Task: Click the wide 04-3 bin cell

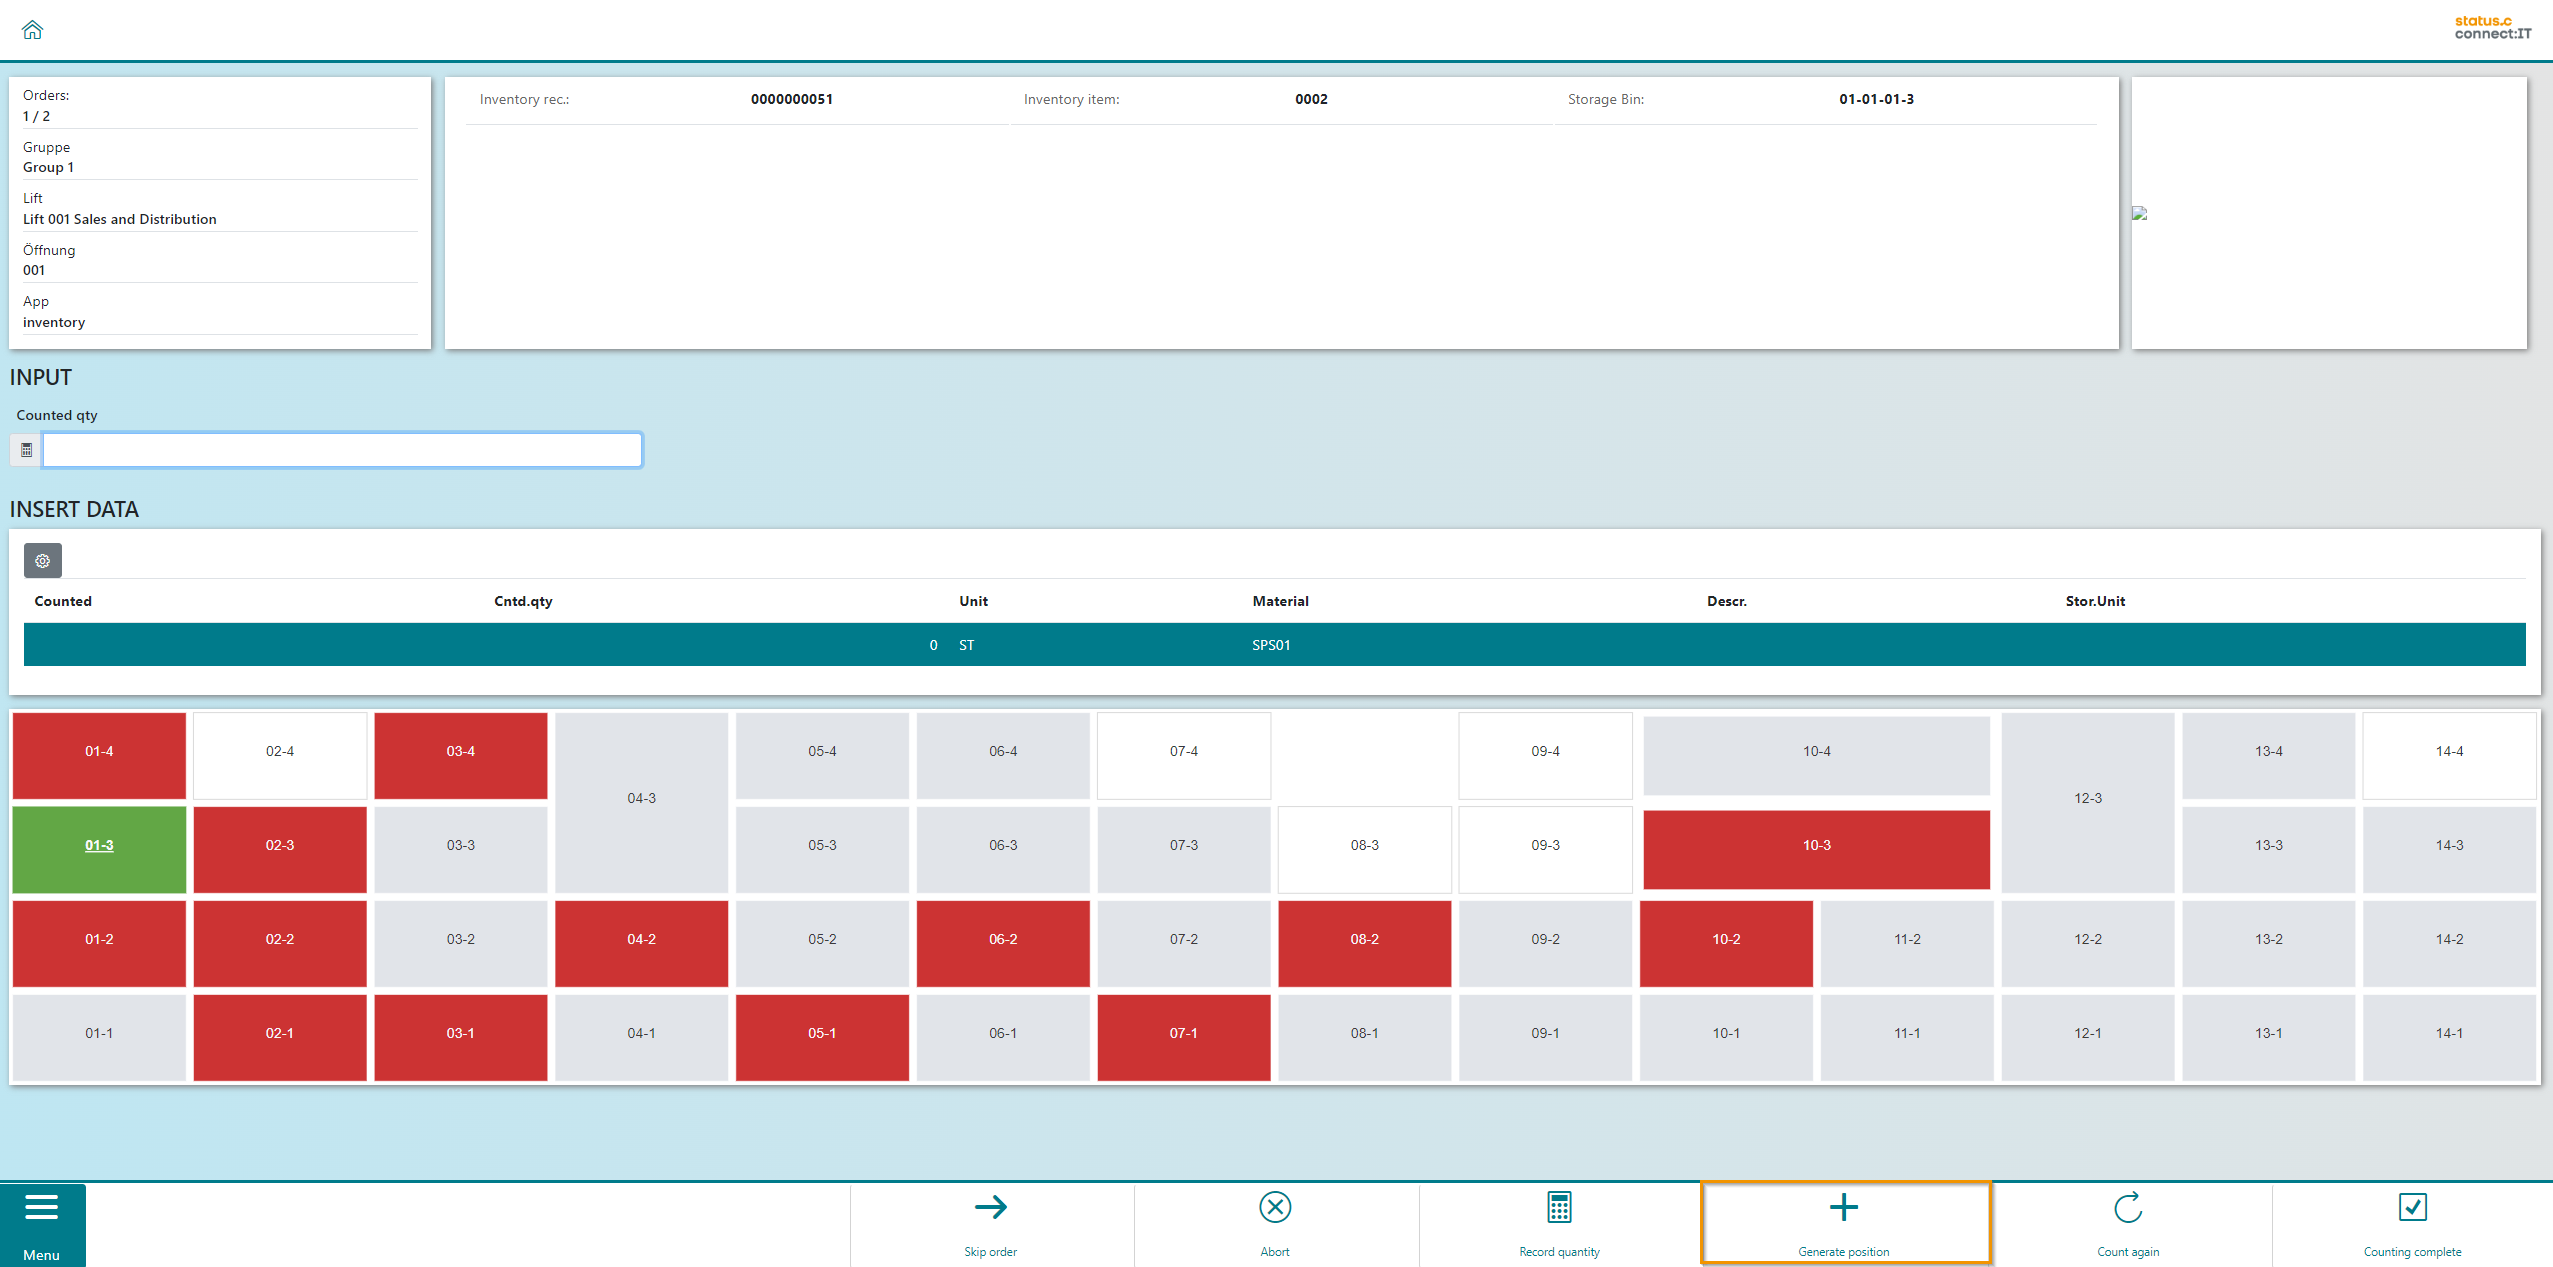Action: 641,799
